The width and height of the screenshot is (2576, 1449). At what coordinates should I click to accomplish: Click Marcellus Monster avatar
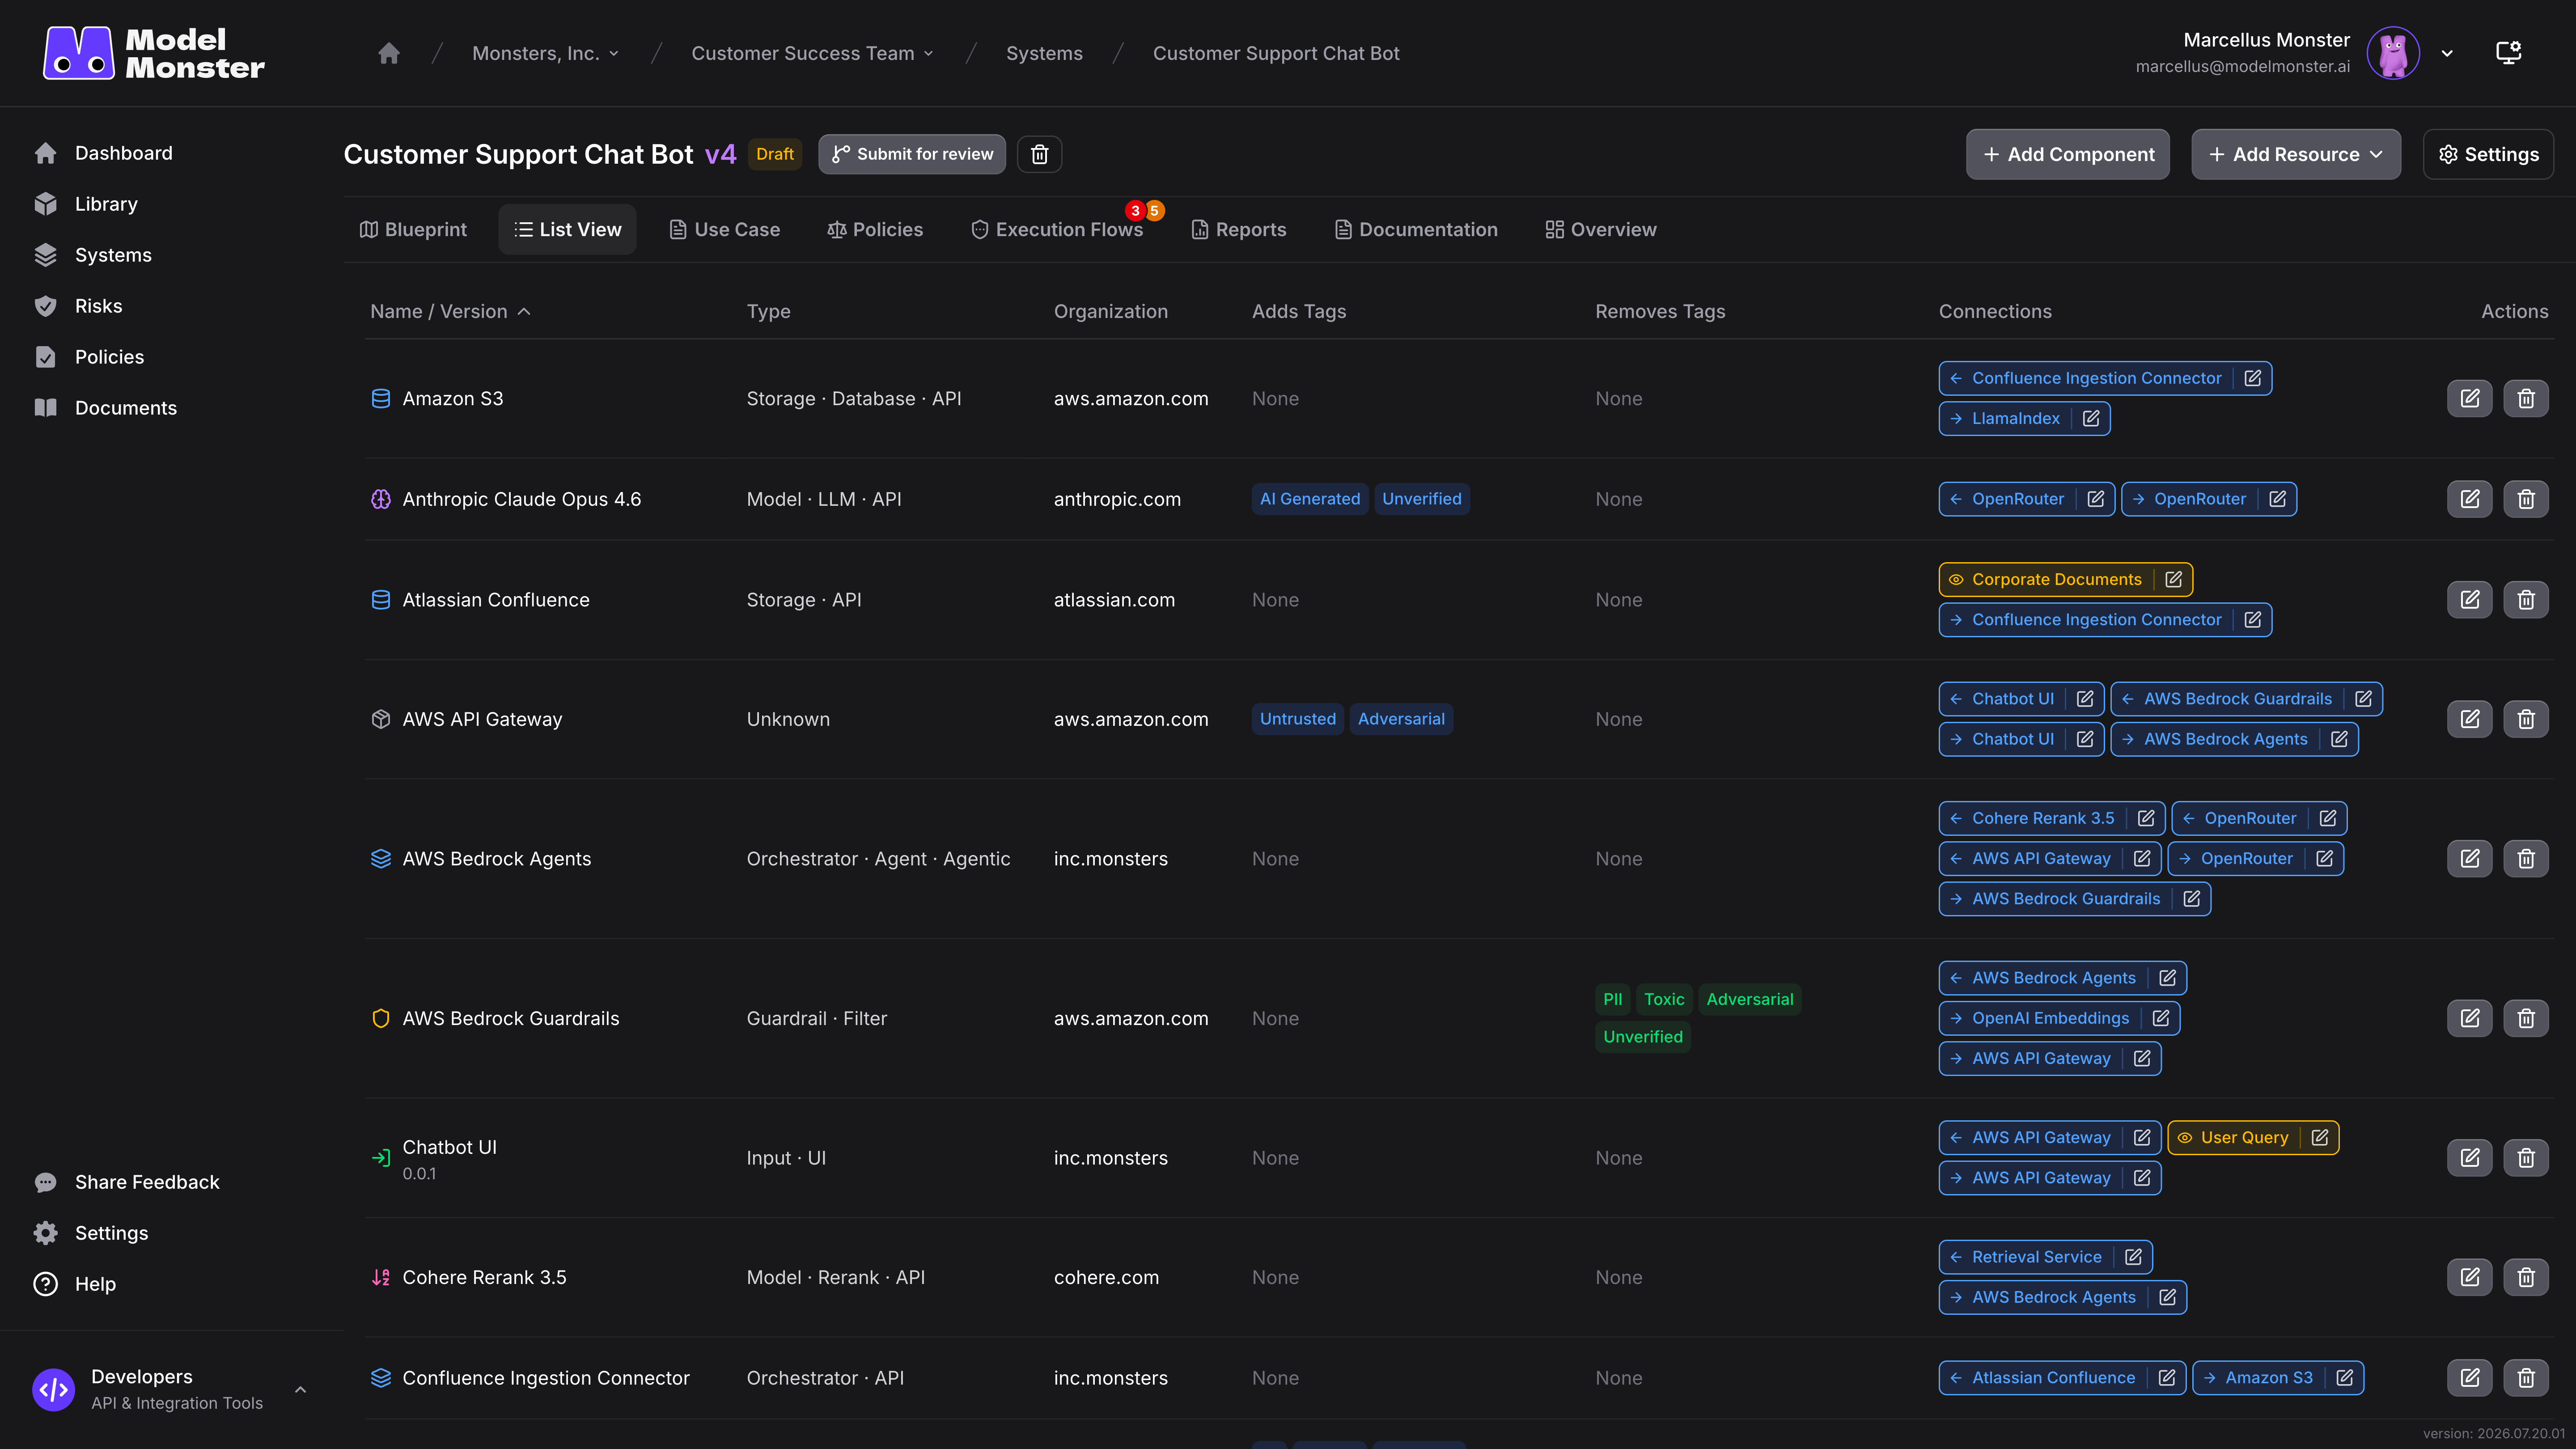[x=2393, y=53]
